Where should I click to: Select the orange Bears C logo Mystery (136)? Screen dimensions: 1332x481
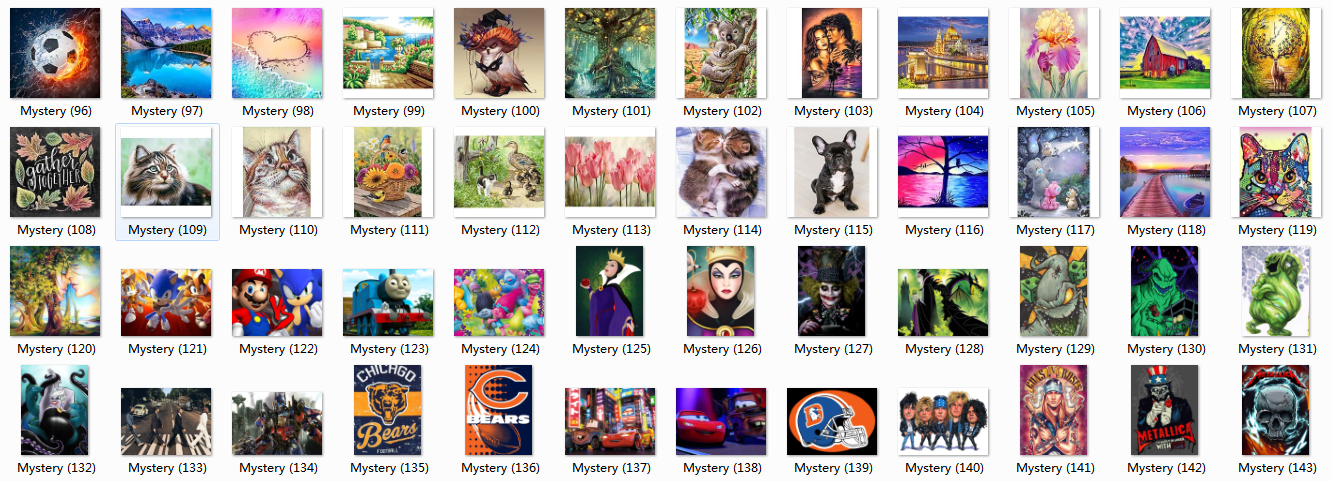click(499, 410)
